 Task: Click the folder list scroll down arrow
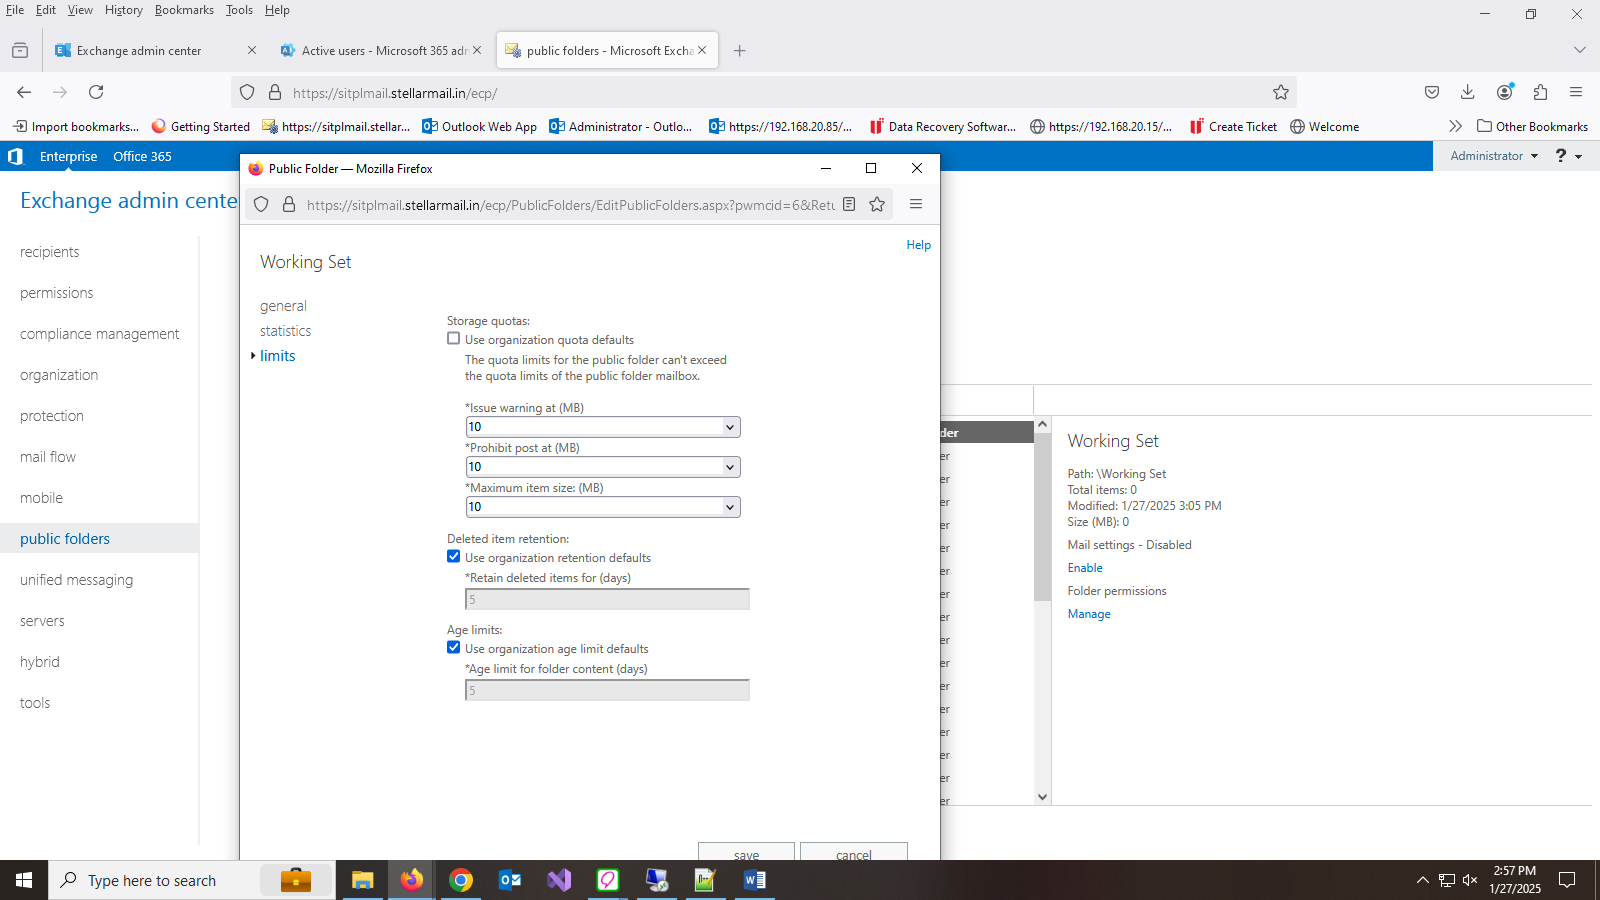pos(1042,797)
